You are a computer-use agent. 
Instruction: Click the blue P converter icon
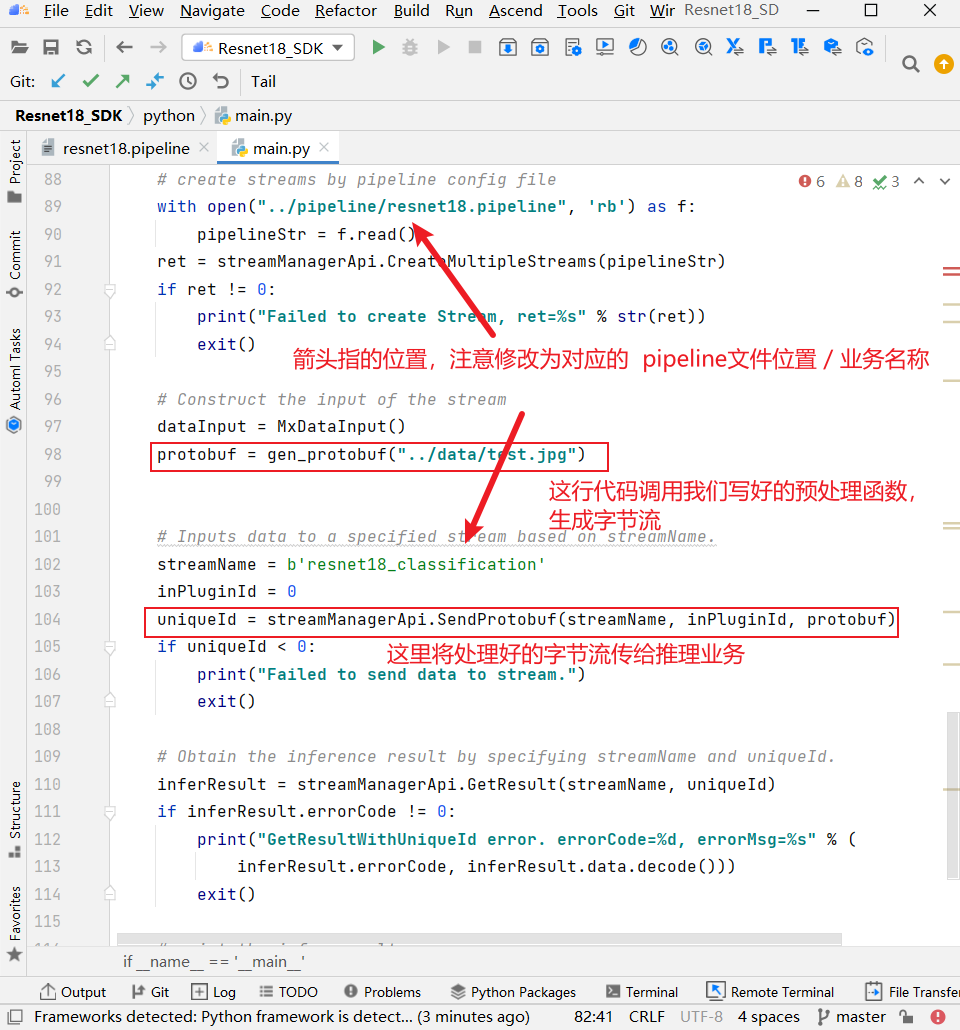click(767, 47)
